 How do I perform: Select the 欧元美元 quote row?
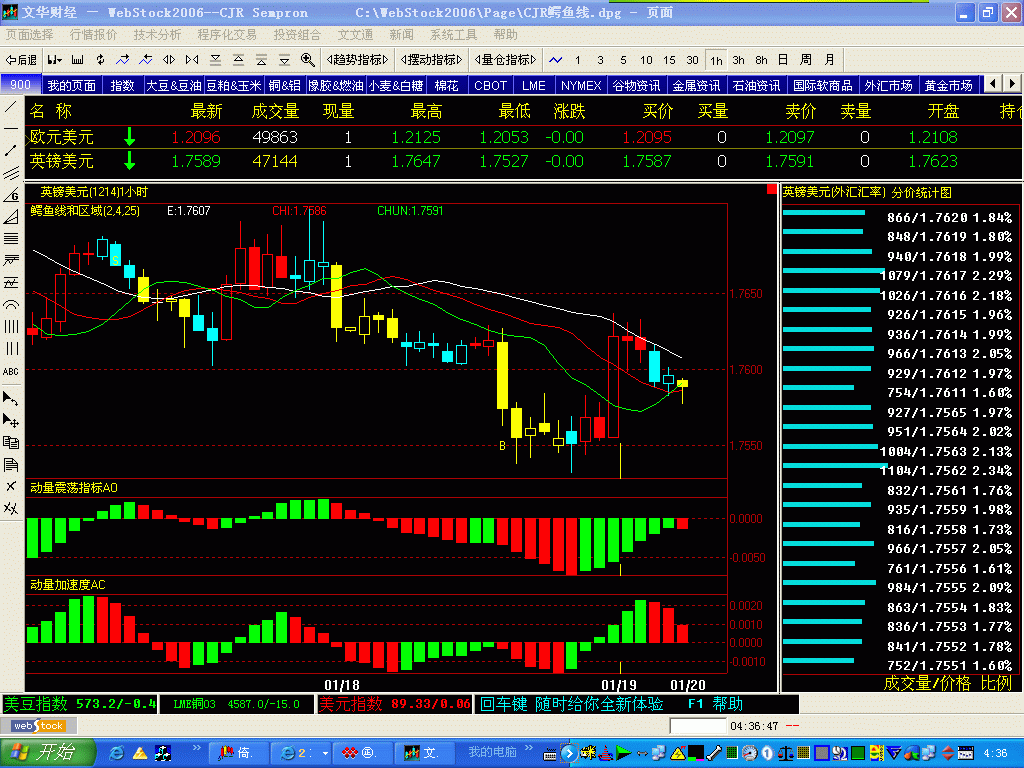coord(523,137)
